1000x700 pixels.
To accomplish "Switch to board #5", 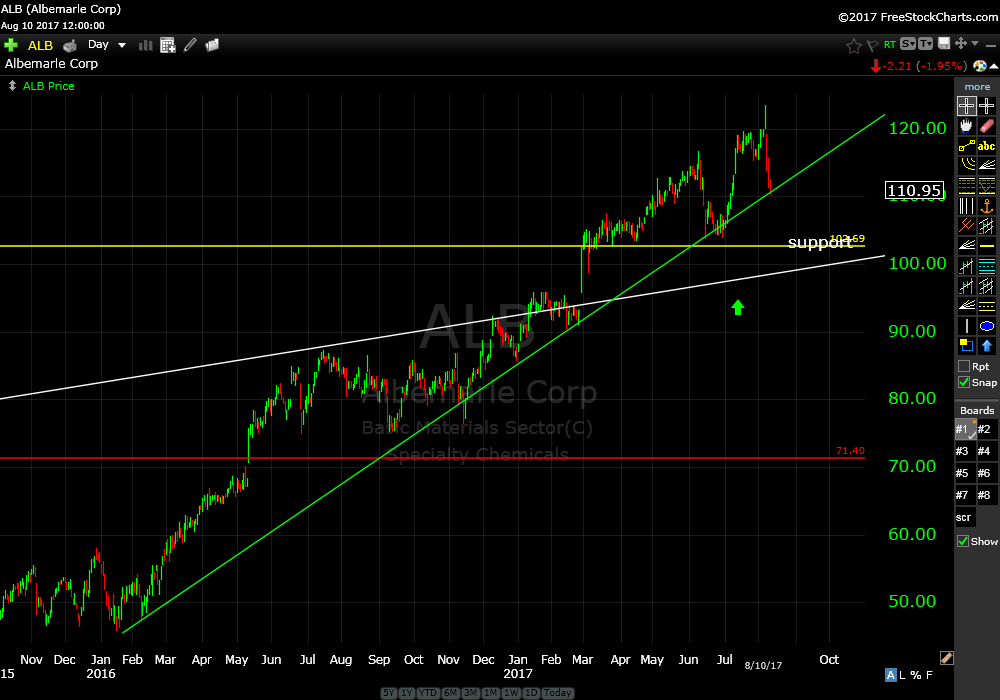I will coord(964,473).
